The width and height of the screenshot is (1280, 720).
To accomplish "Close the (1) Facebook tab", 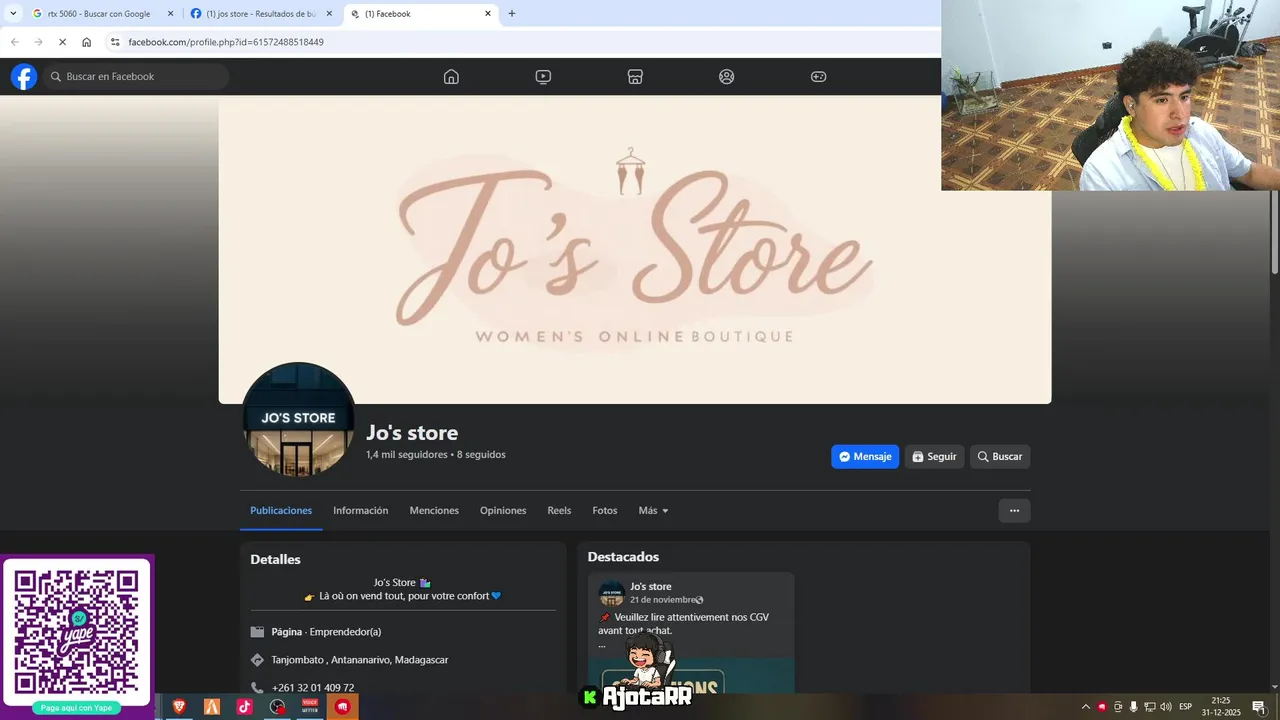I will coord(488,14).
